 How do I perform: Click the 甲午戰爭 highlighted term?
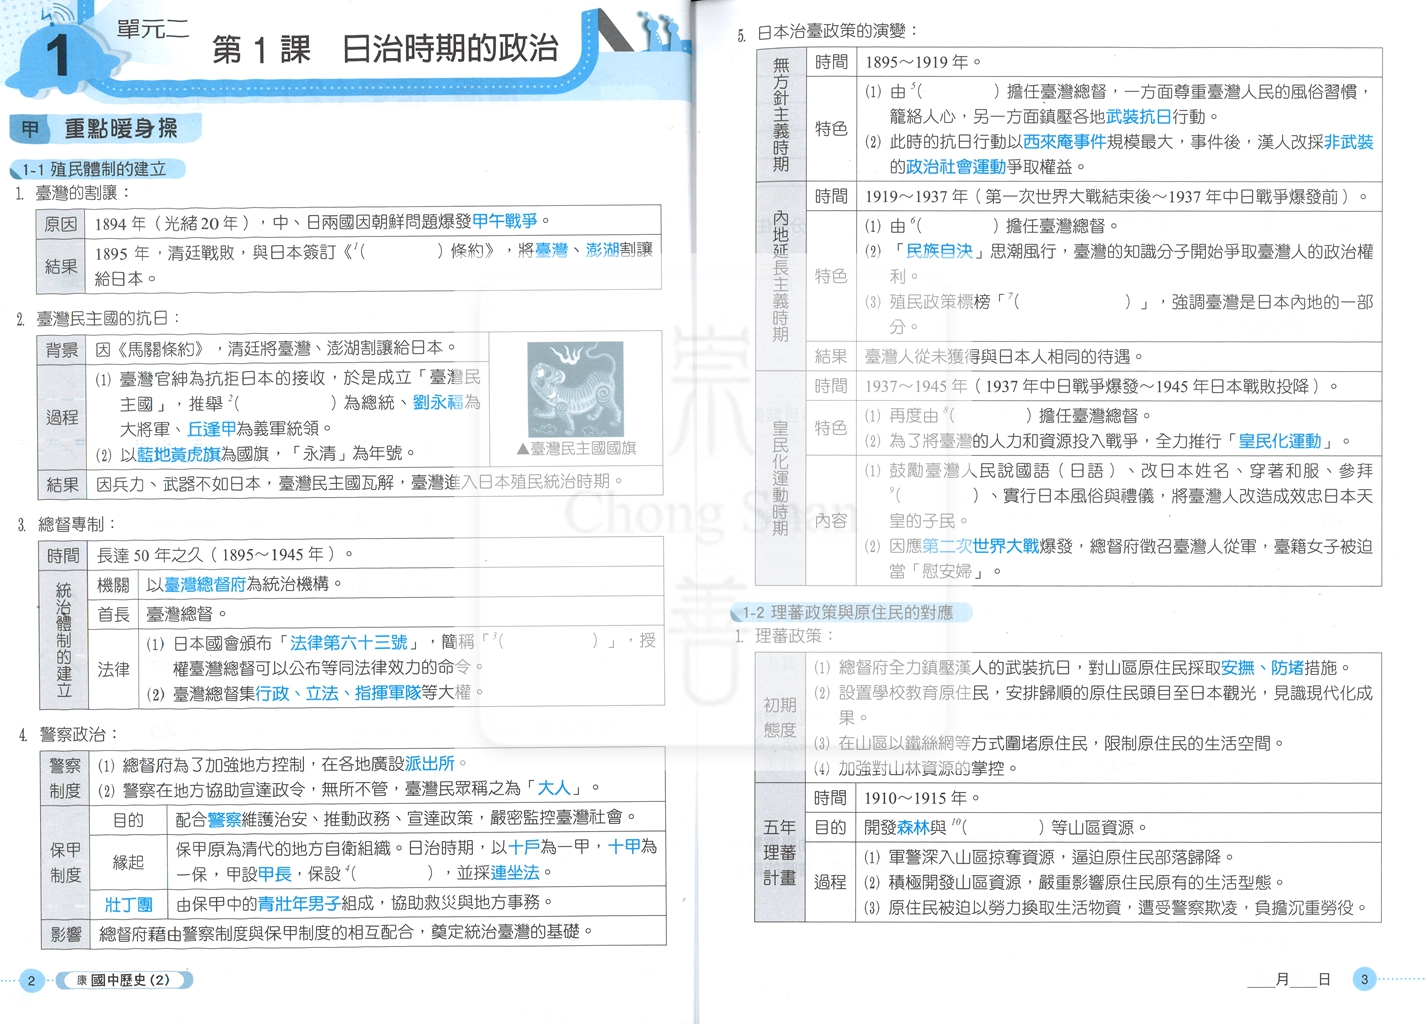coord(505,221)
